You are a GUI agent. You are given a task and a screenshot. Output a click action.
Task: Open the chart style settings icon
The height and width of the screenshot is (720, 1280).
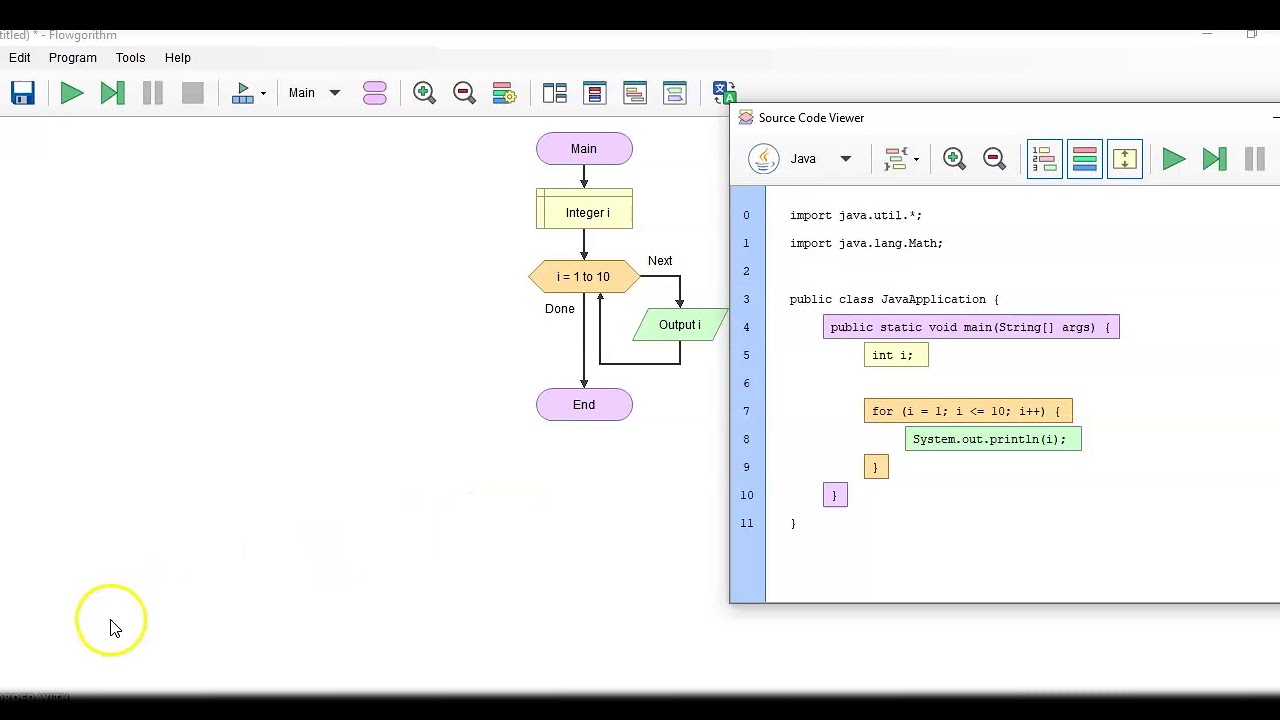pyautogui.click(x=504, y=93)
